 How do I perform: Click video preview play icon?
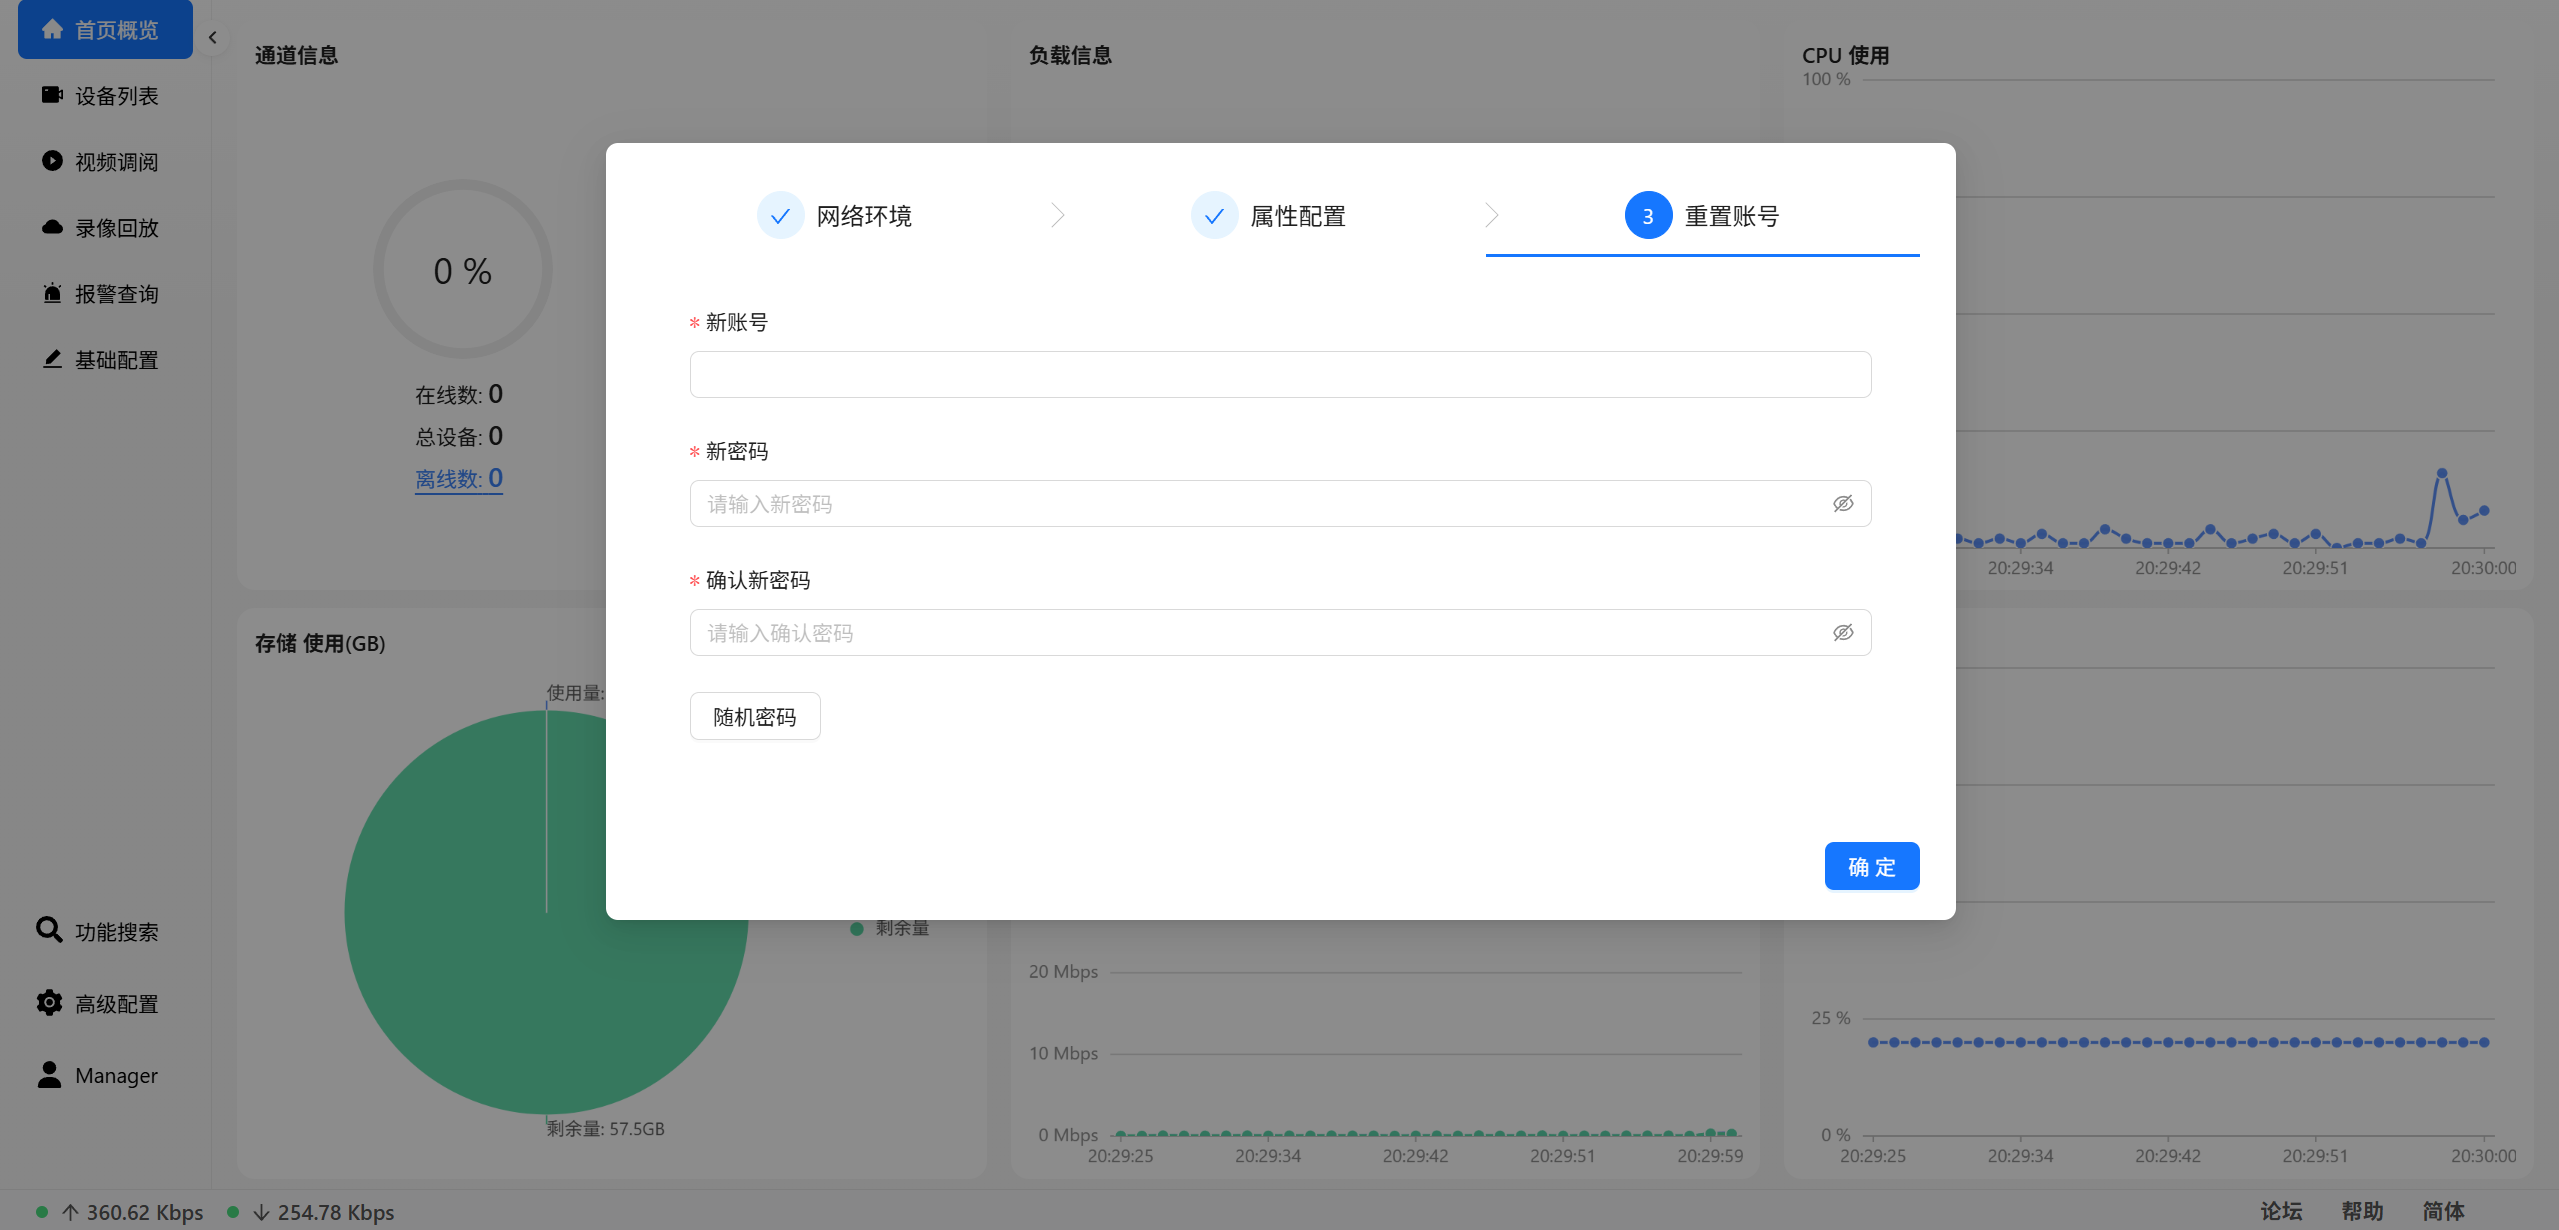coord(52,161)
